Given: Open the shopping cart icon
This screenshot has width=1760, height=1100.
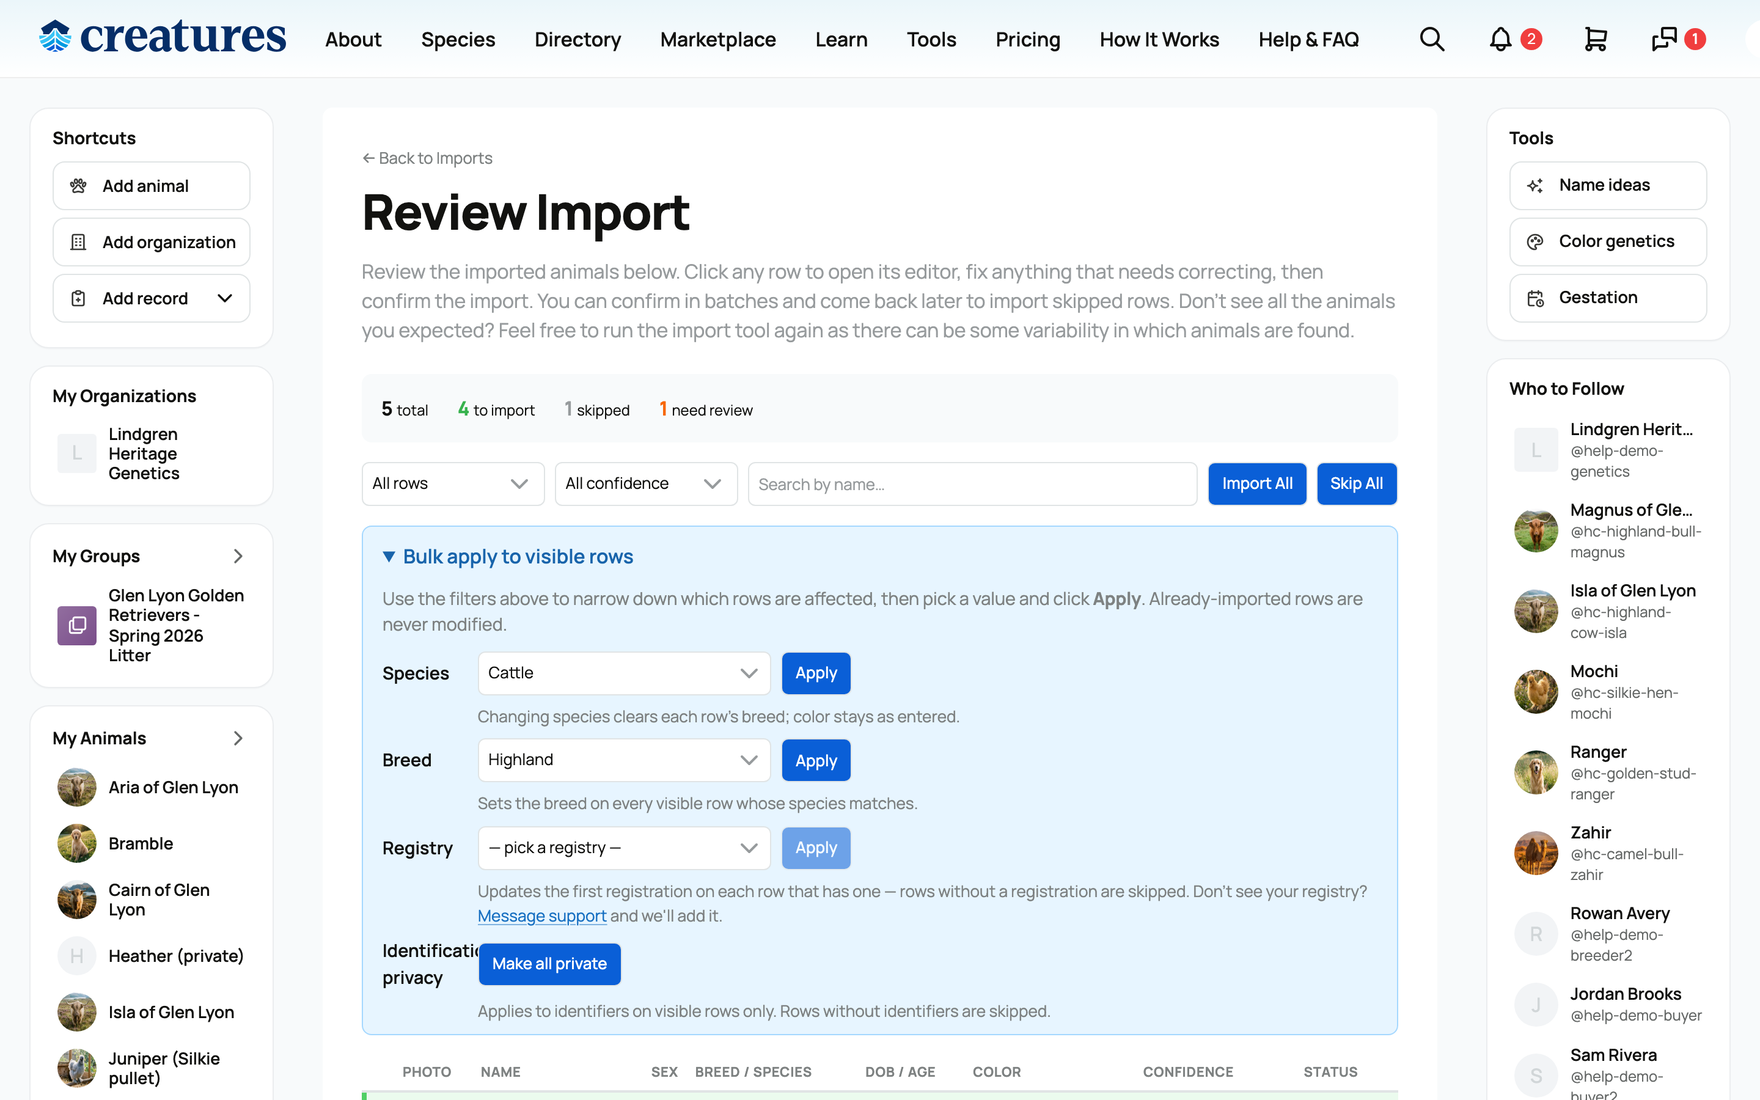Looking at the screenshot, I should tap(1596, 39).
